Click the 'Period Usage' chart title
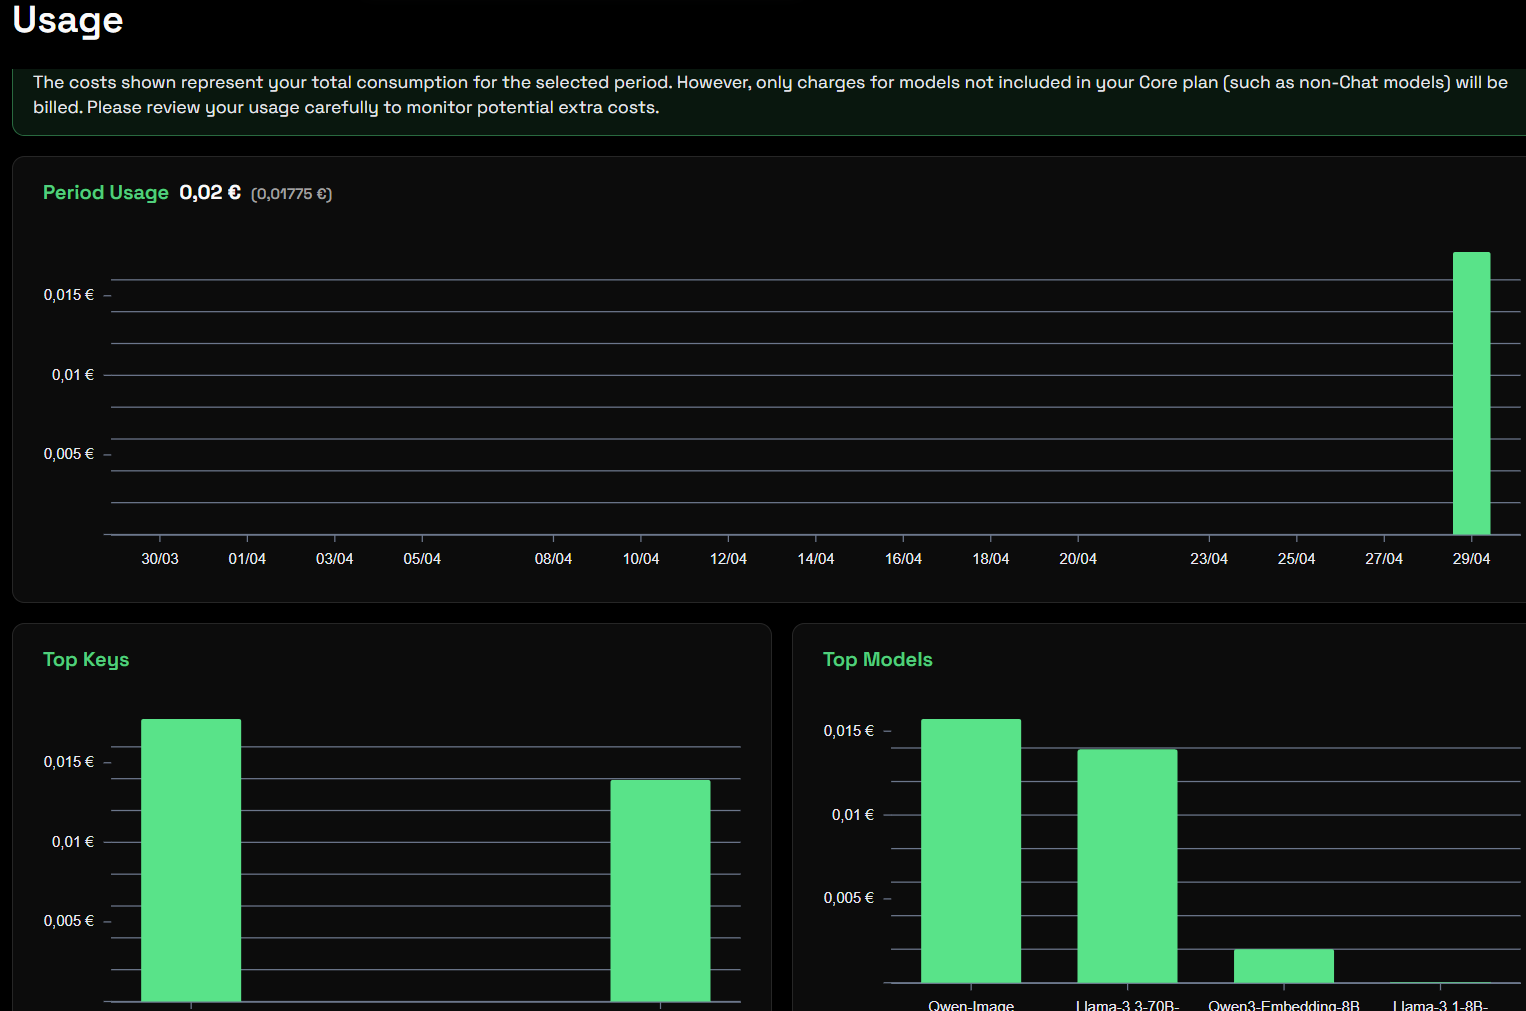 pyautogui.click(x=106, y=192)
